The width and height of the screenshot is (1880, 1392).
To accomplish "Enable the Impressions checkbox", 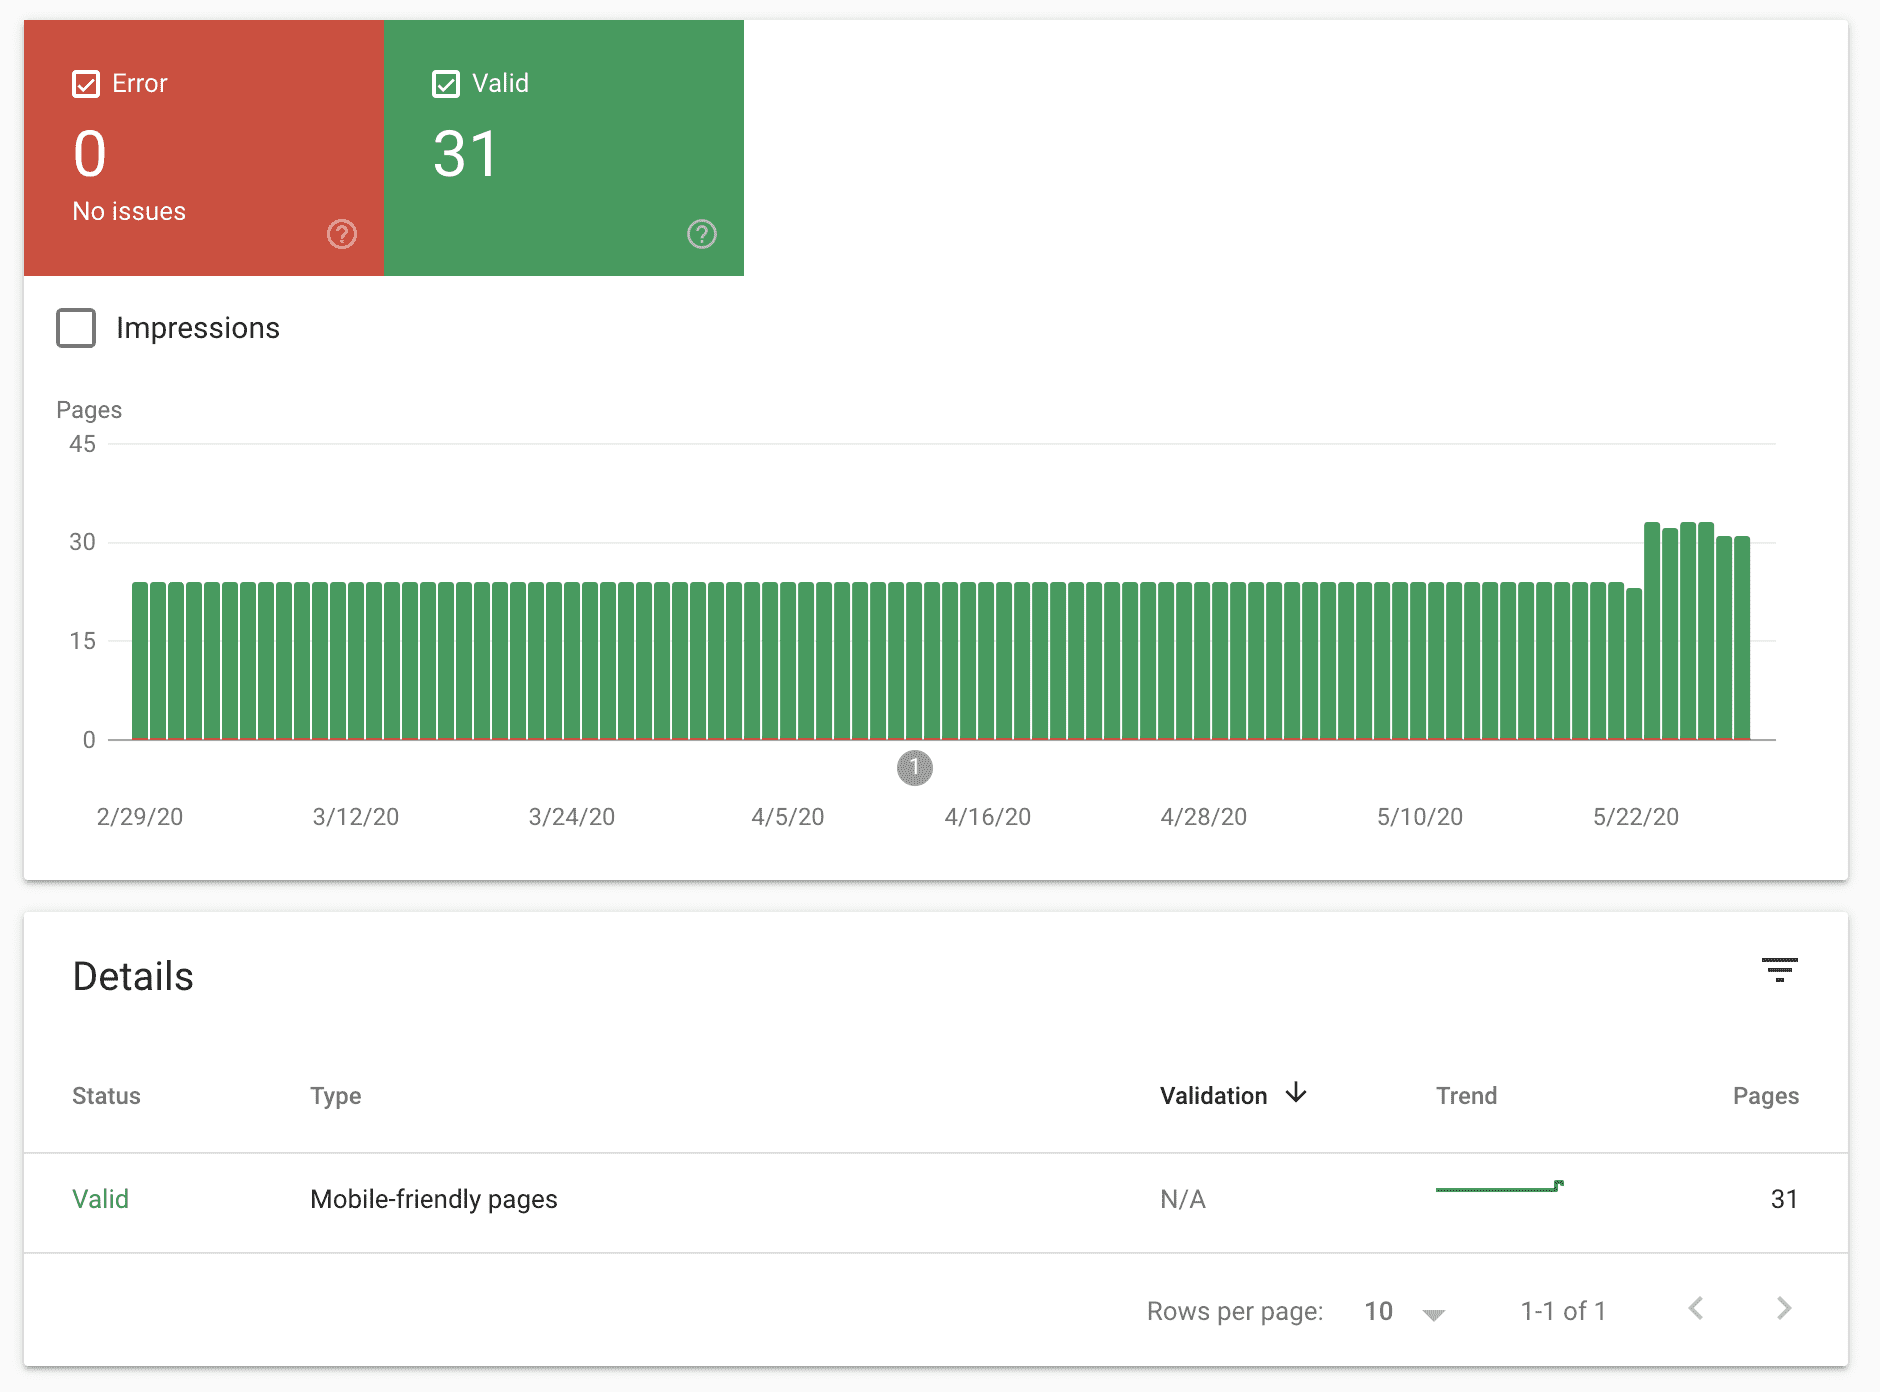I will pyautogui.click(x=75, y=327).
